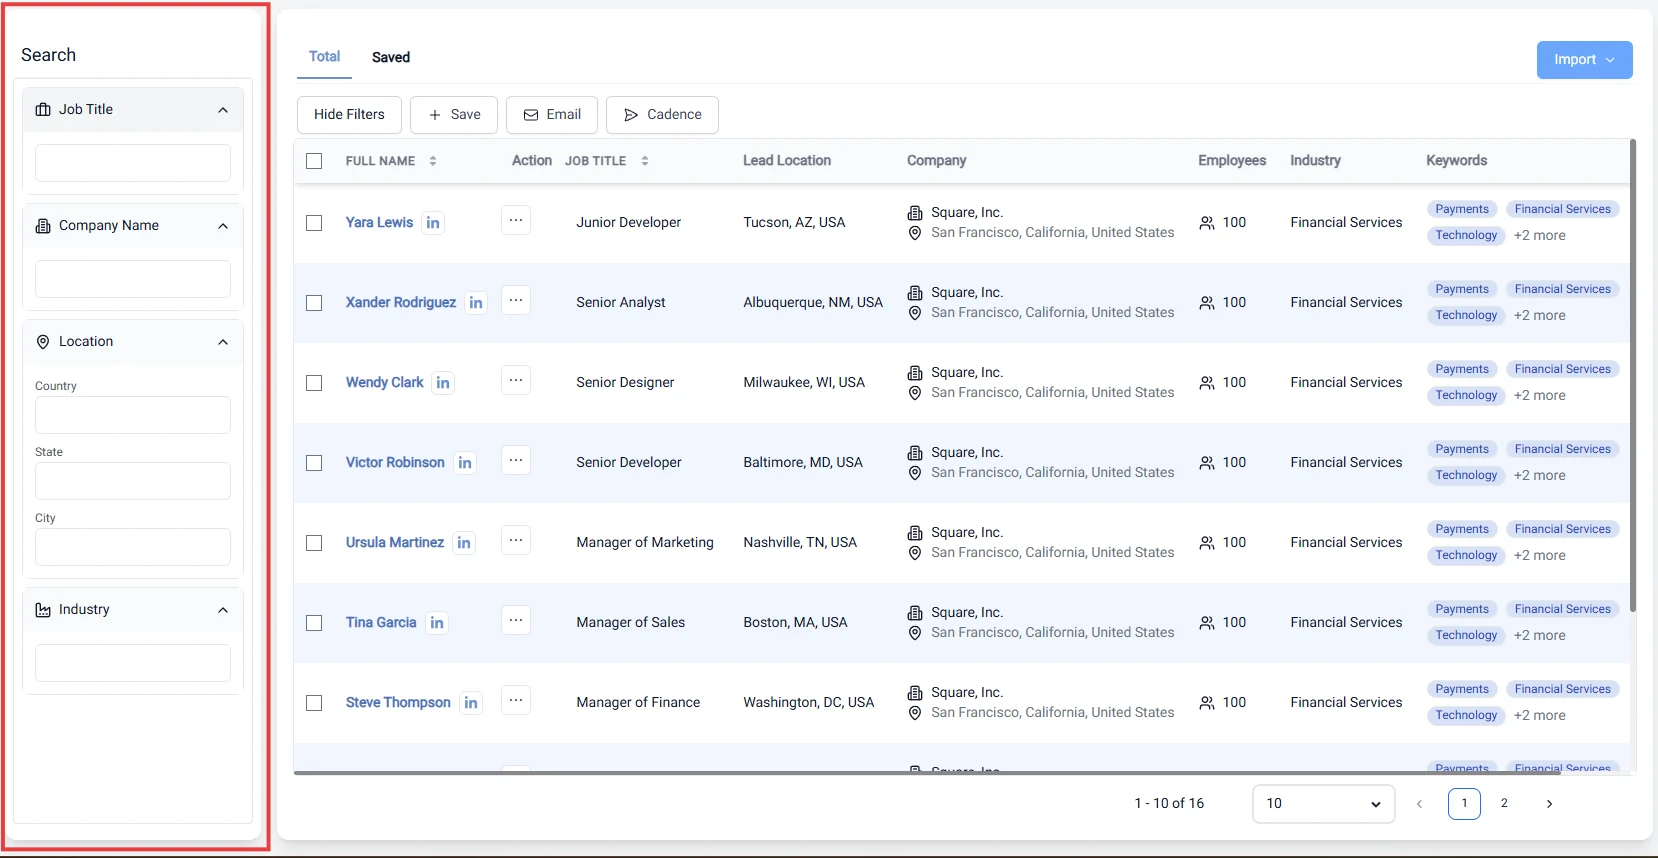This screenshot has width=1658, height=858.
Task: Click Financial Services tag in Ursula Martinez row
Action: coord(1563,529)
